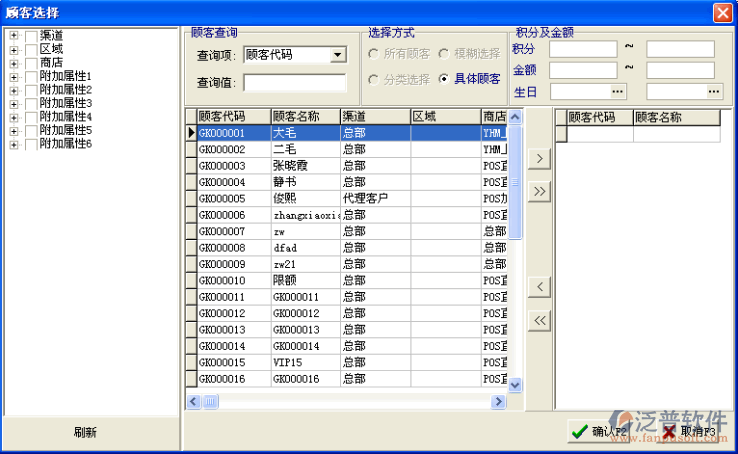Open the second 生日 date picker ellipsis button
The height and width of the screenshot is (454, 738).
714,92
